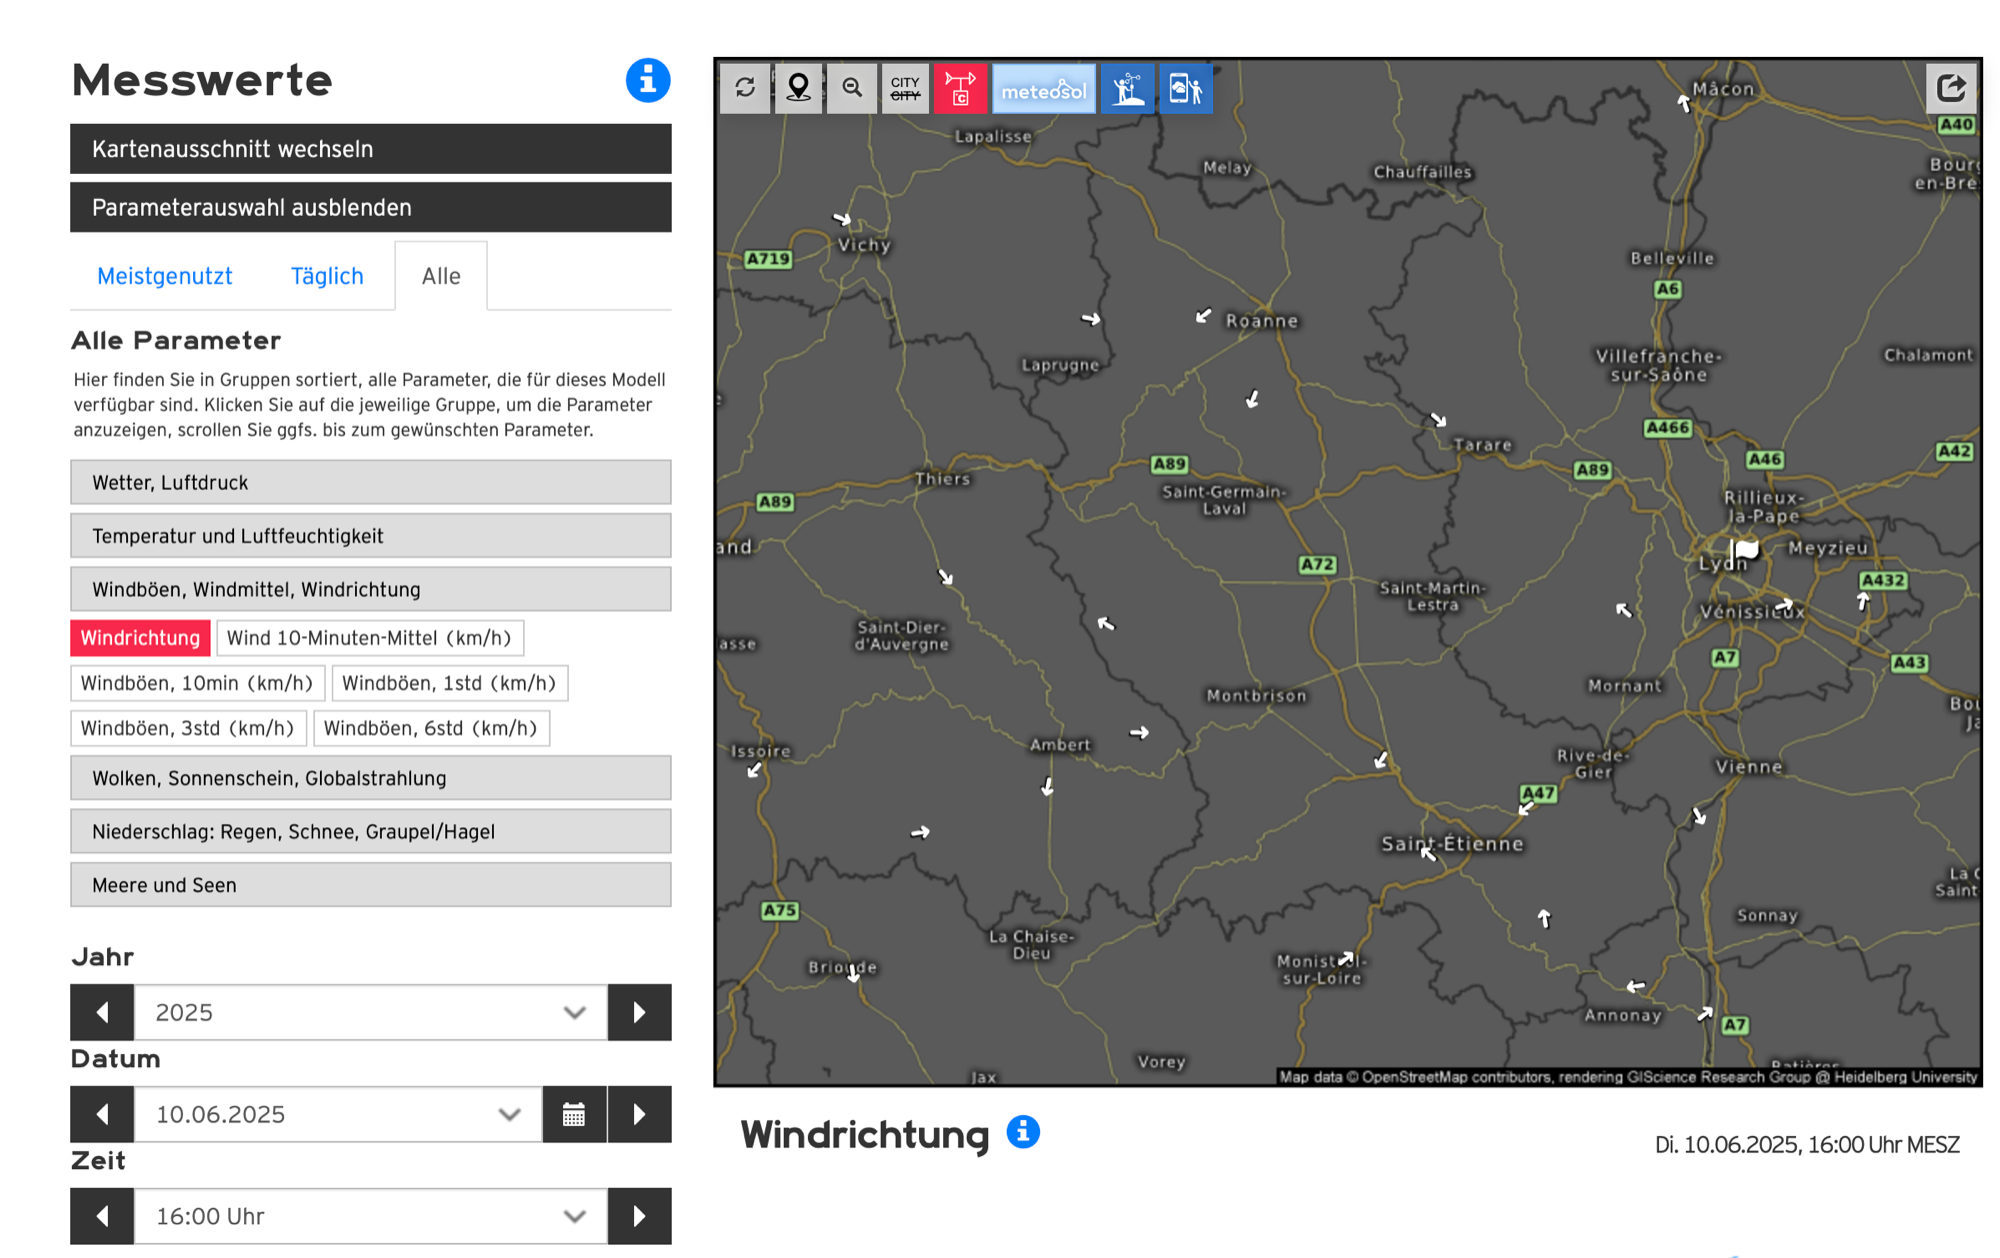2000x1258 pixels.
Task: Click the smartphone weather report icon
Action: pos(1186,89)
